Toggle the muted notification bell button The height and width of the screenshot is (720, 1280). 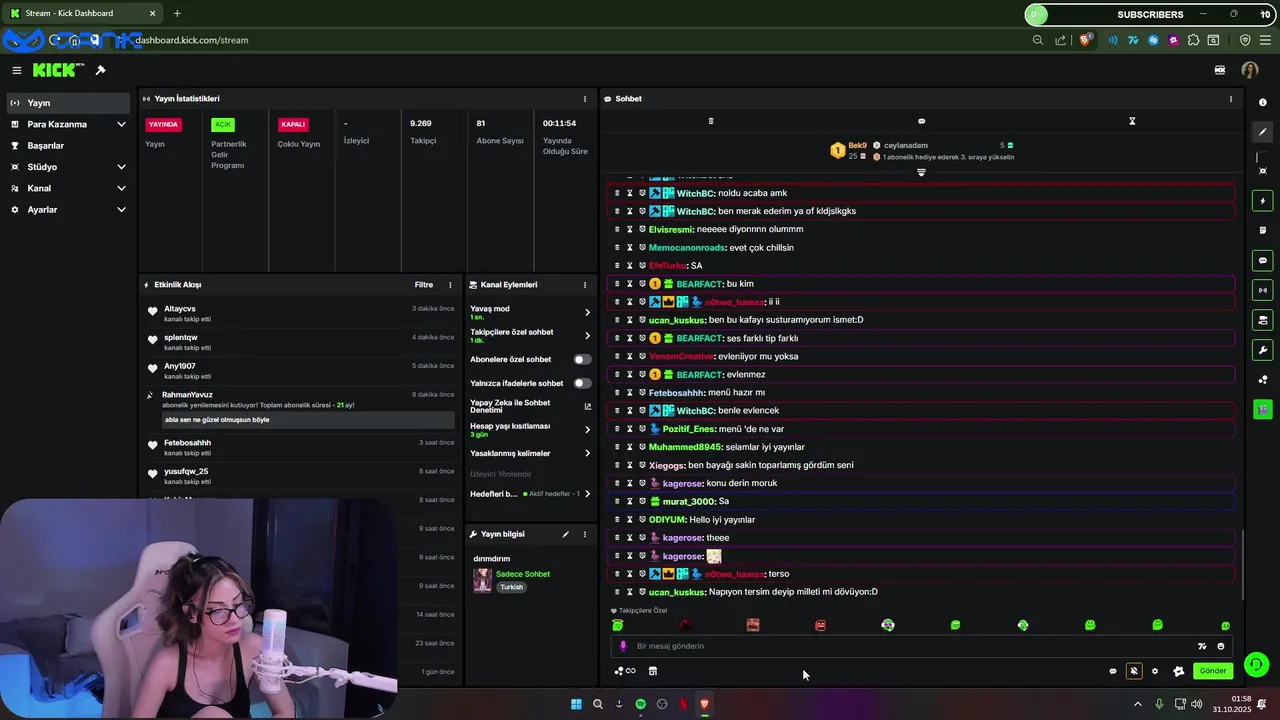(1134, 671)
